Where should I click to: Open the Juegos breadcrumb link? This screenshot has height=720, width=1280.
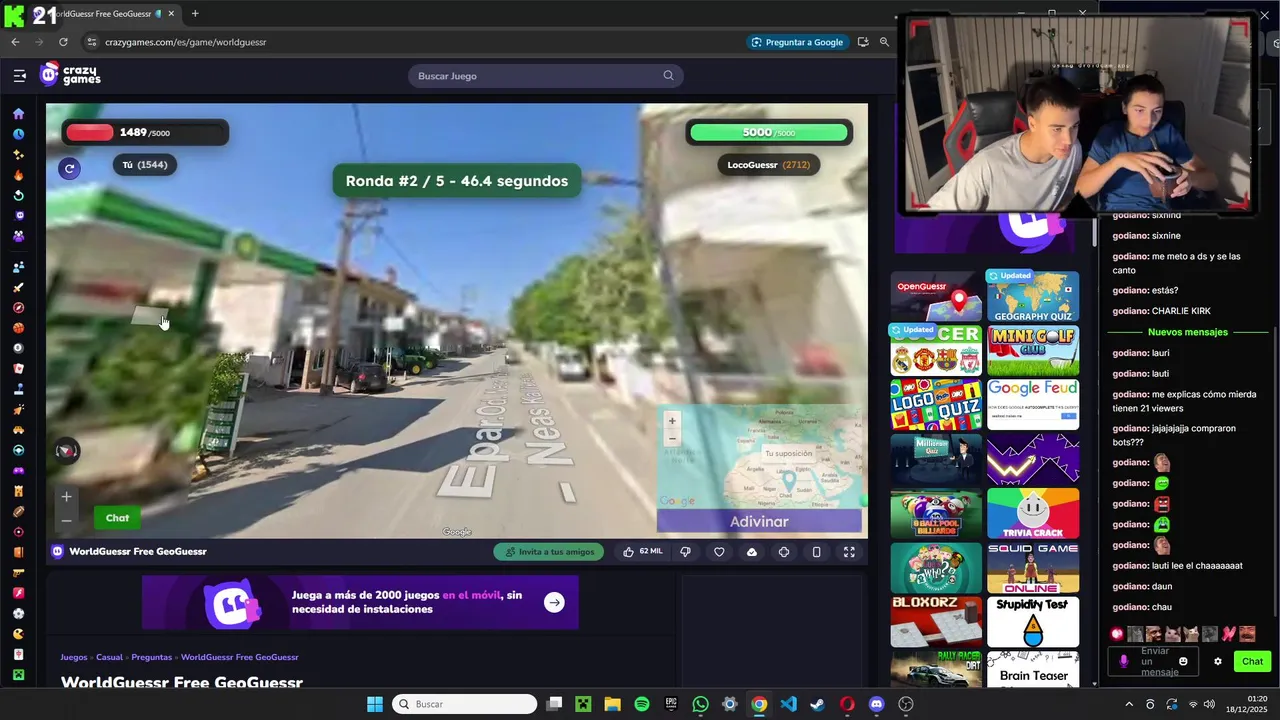[x=74, y=657]
